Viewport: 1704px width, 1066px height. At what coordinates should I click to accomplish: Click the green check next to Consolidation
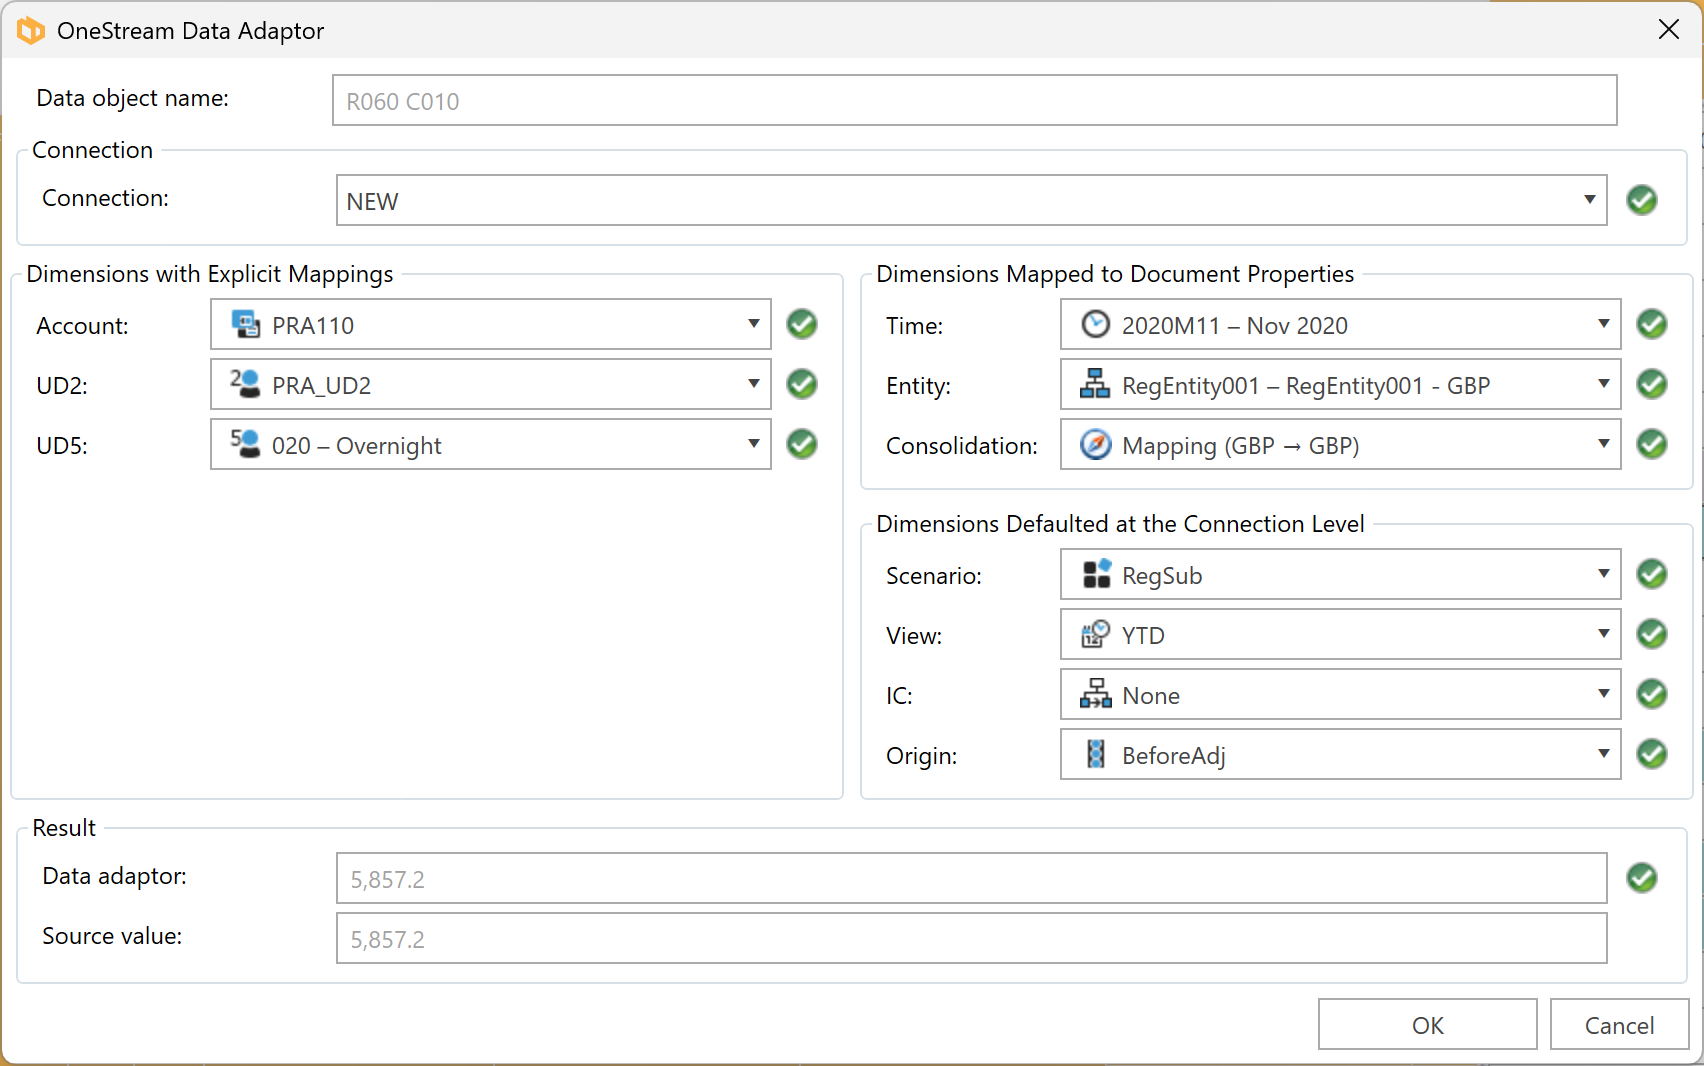(1652, 444)
